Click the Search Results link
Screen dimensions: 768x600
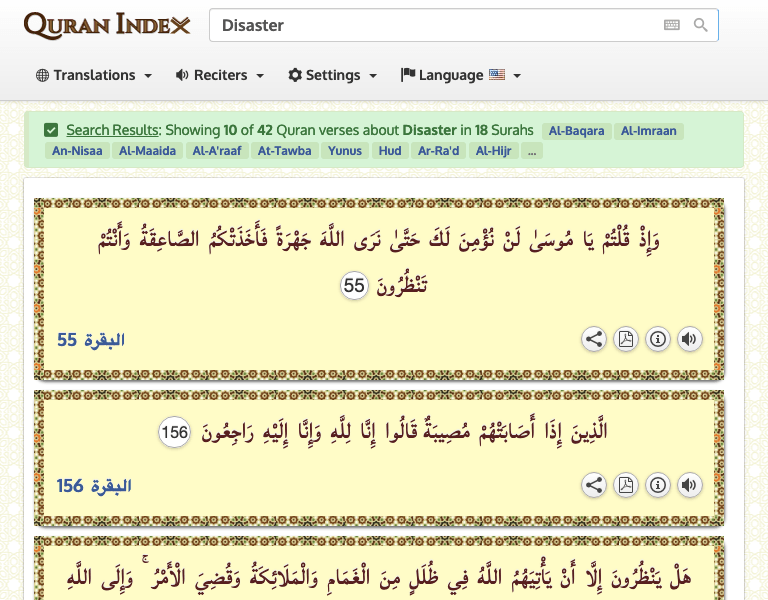(x=113, y=130)
